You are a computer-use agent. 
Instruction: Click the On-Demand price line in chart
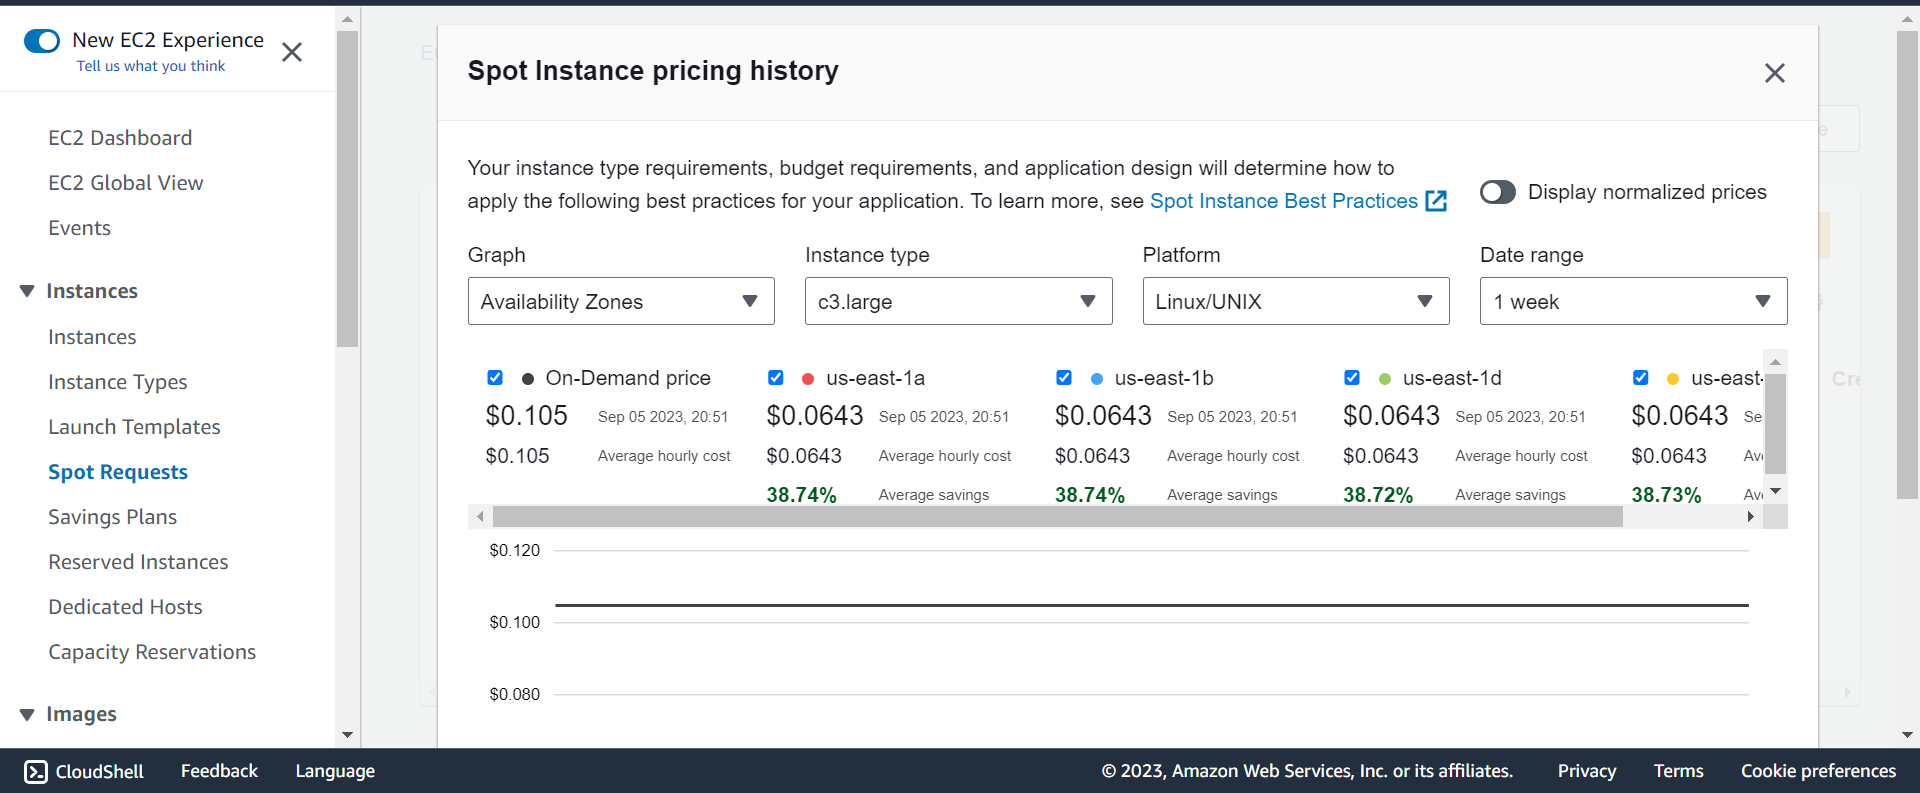click(1152, 605)
